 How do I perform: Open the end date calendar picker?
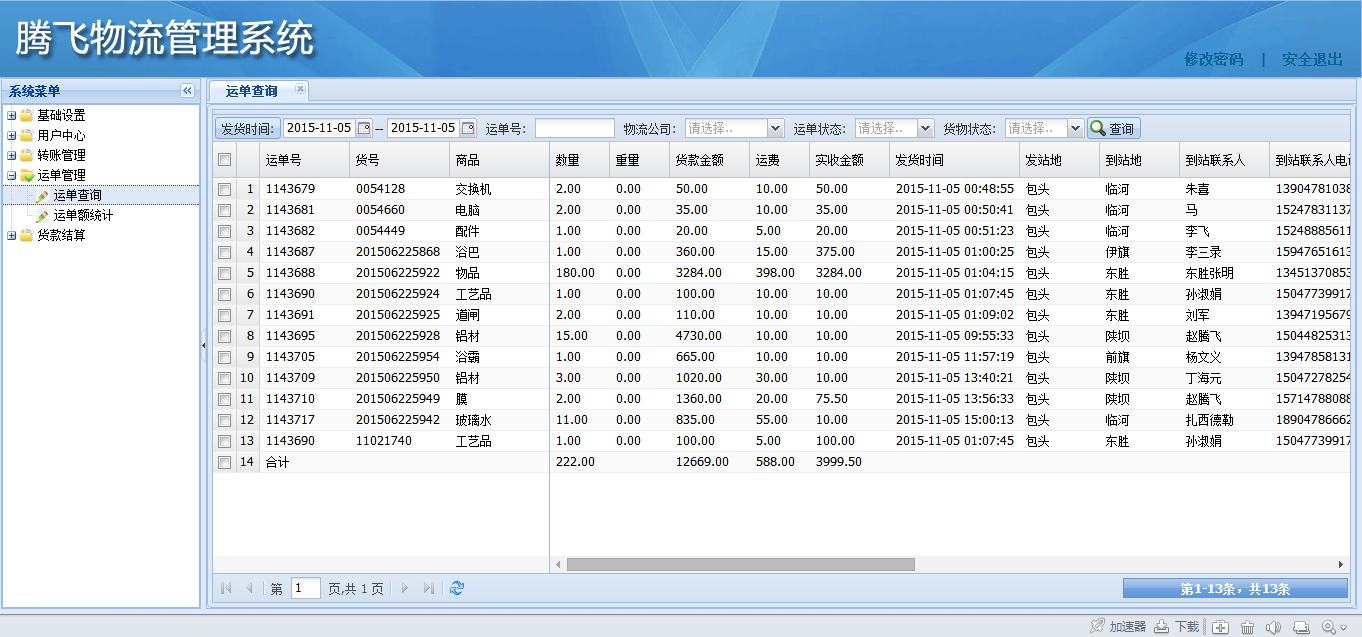click(468, 128)
